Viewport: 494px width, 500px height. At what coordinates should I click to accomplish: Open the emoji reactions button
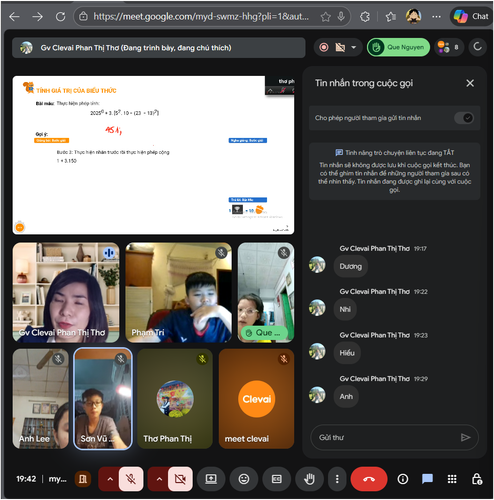[244, 479]
